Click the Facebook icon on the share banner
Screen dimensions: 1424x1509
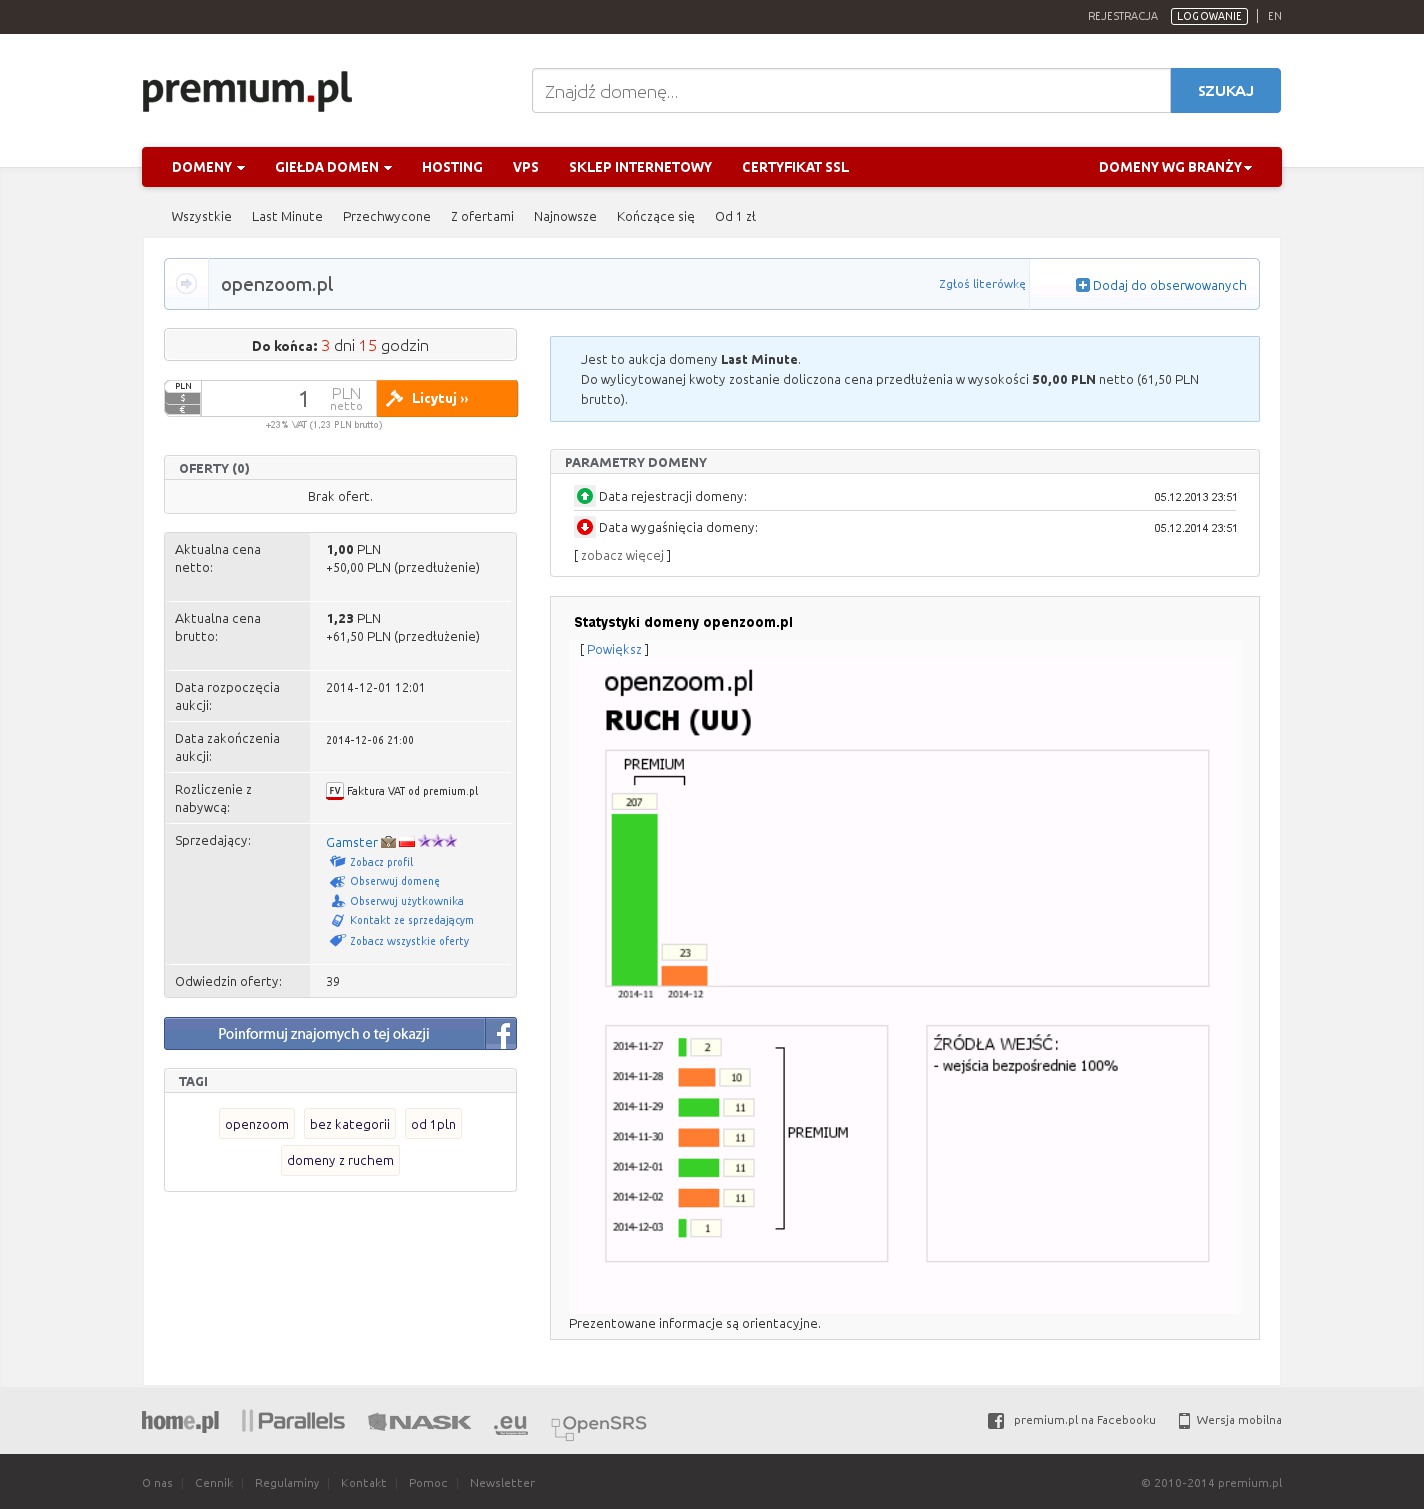(502, 1034)
